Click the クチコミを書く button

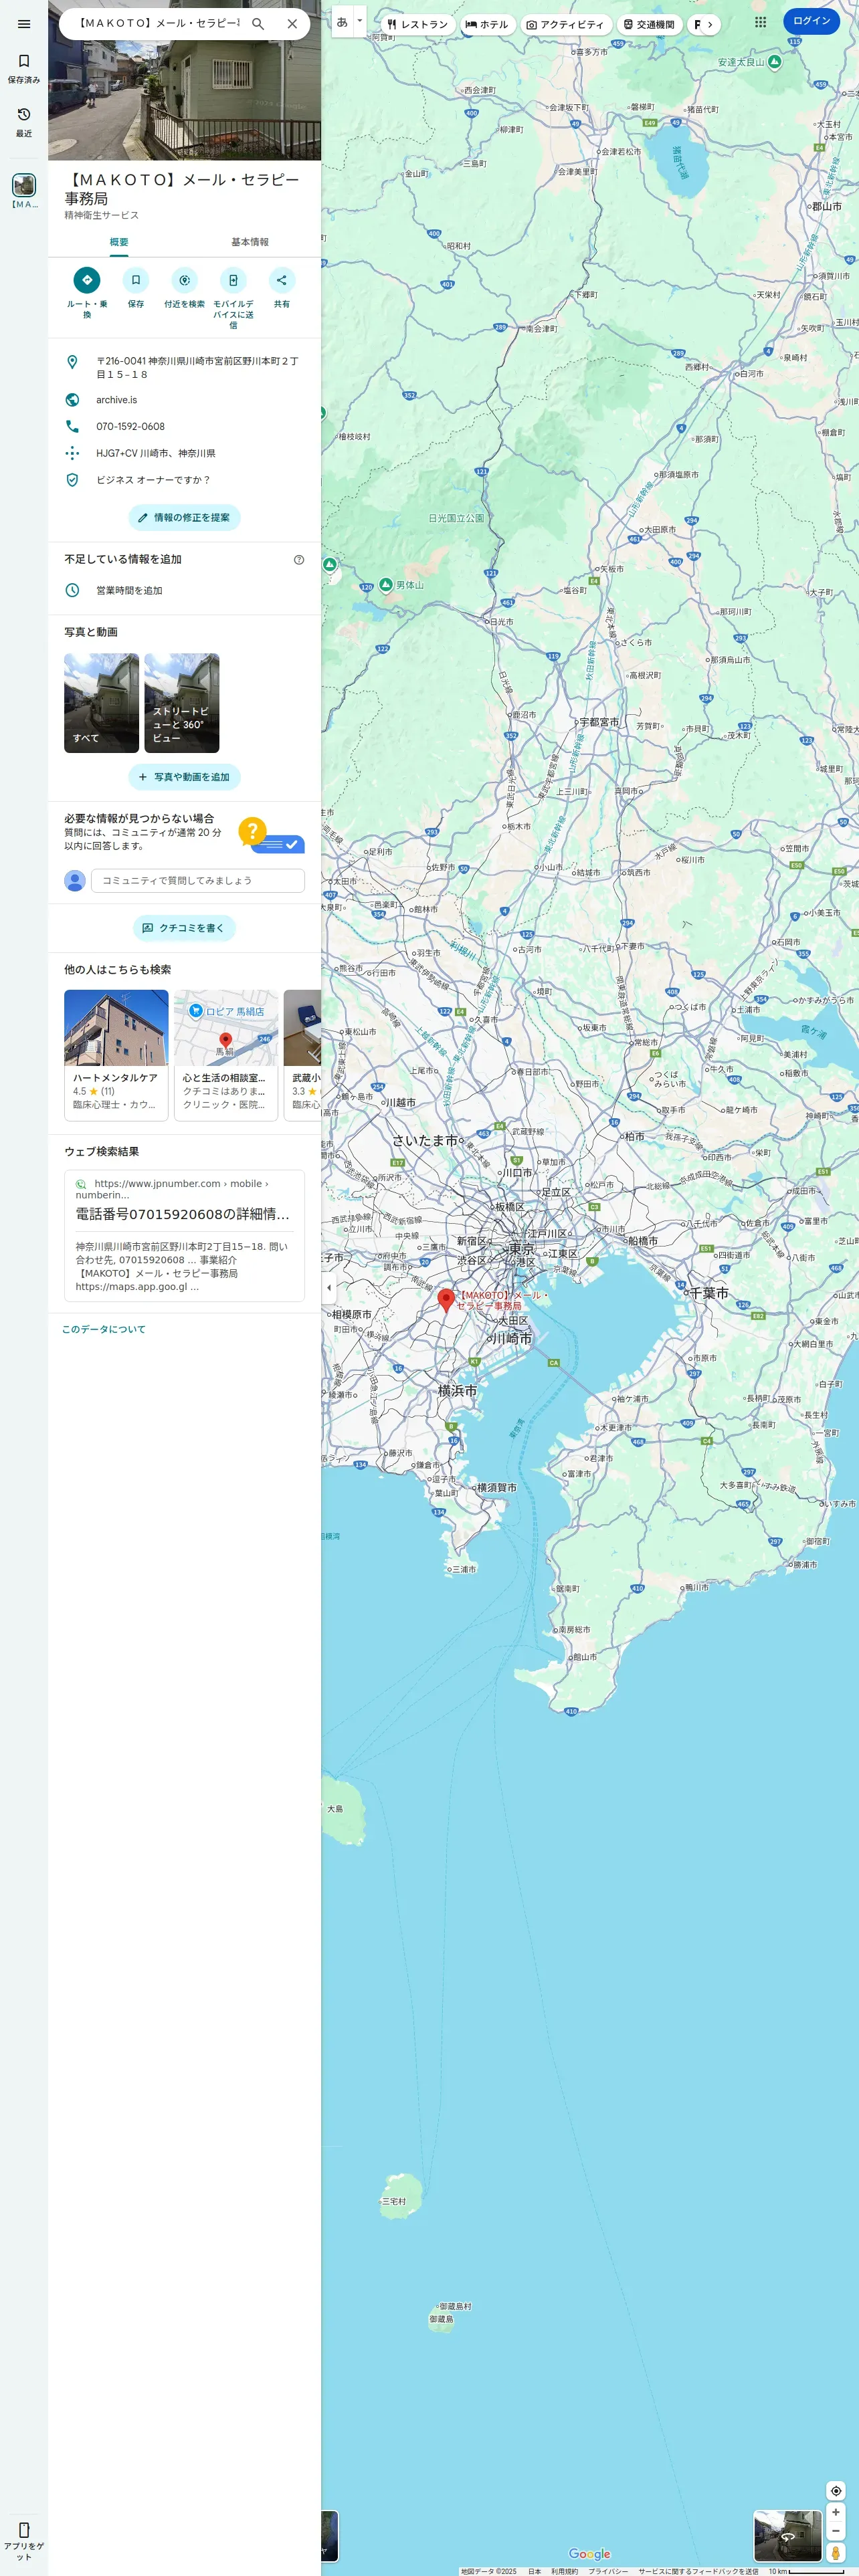pyautogui.click(x=184, y=928)
